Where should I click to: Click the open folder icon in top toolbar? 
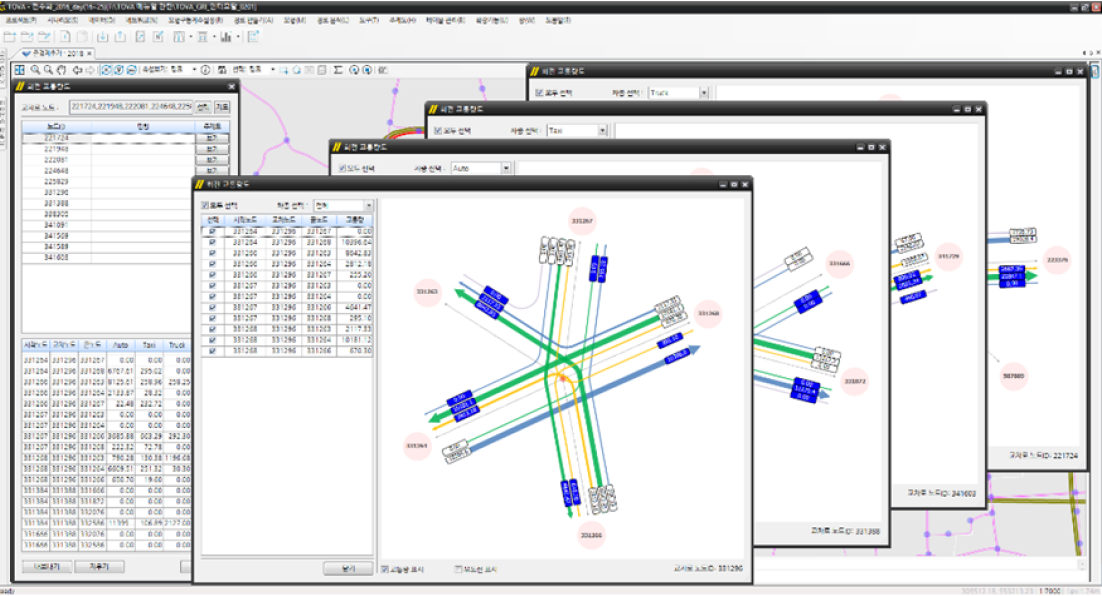point(26,37)
